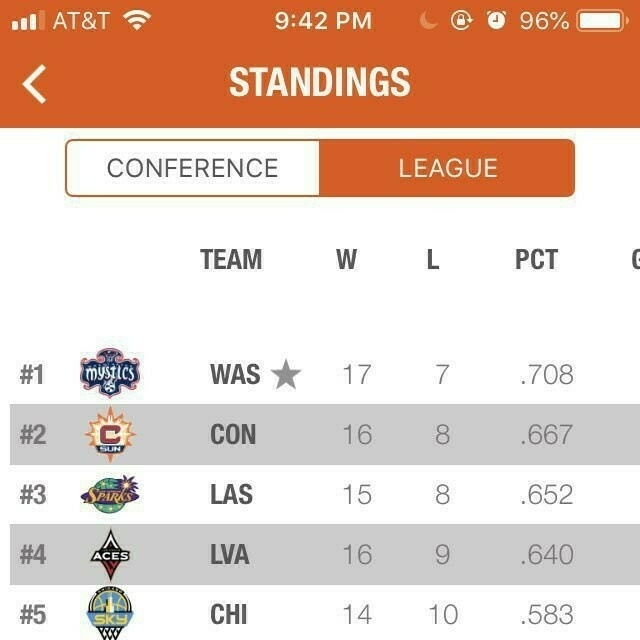Select the Los Angeles Sparks logo
This screenshot has width=640, height=640.
pyautogui.click(x=109, y=494)
